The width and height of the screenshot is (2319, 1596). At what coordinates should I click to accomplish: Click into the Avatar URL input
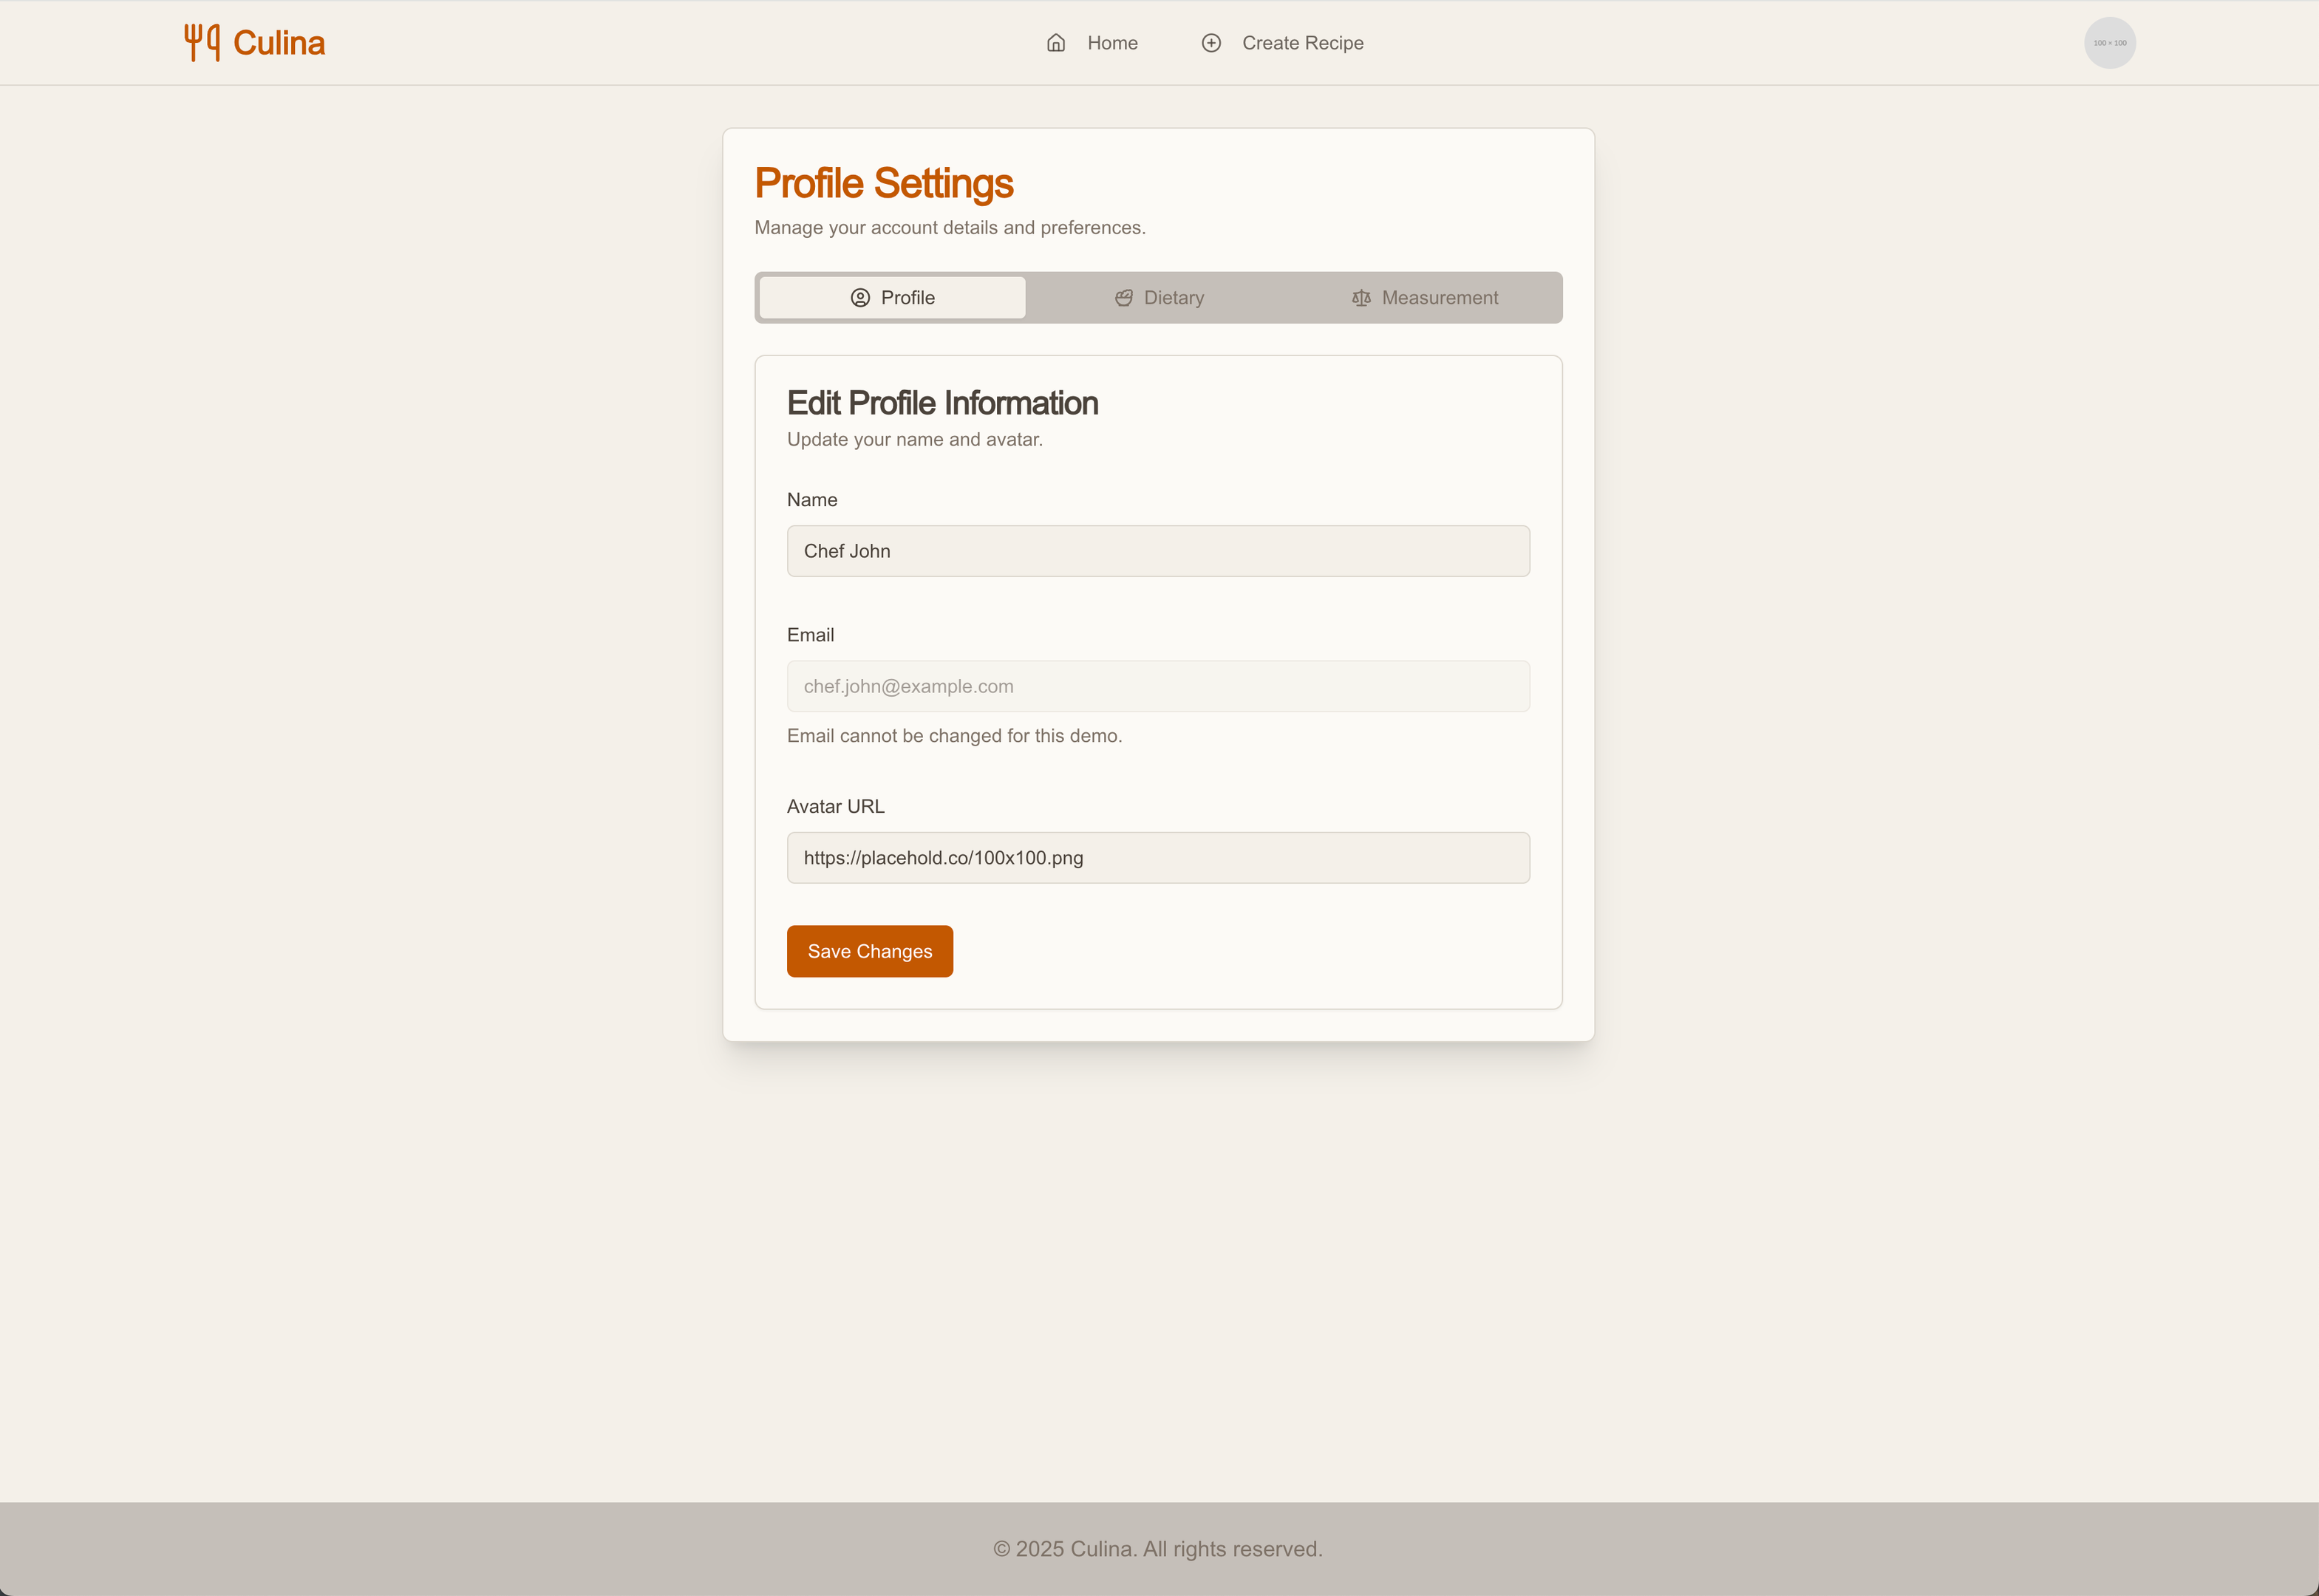tap(1158, 858)
